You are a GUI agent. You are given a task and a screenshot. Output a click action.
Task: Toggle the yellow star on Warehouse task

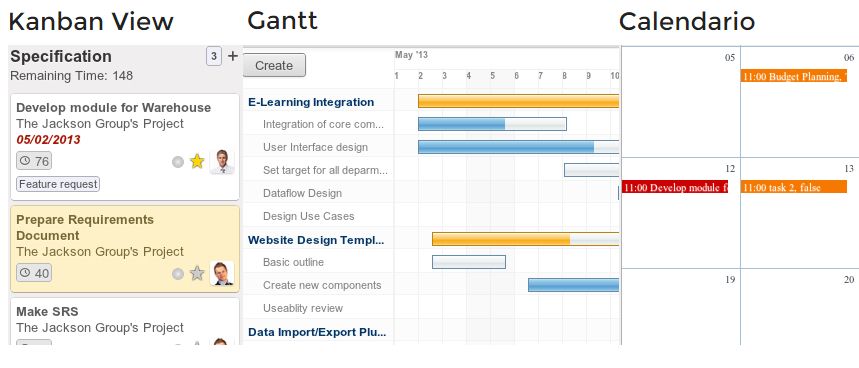click(x=197, y=162)
